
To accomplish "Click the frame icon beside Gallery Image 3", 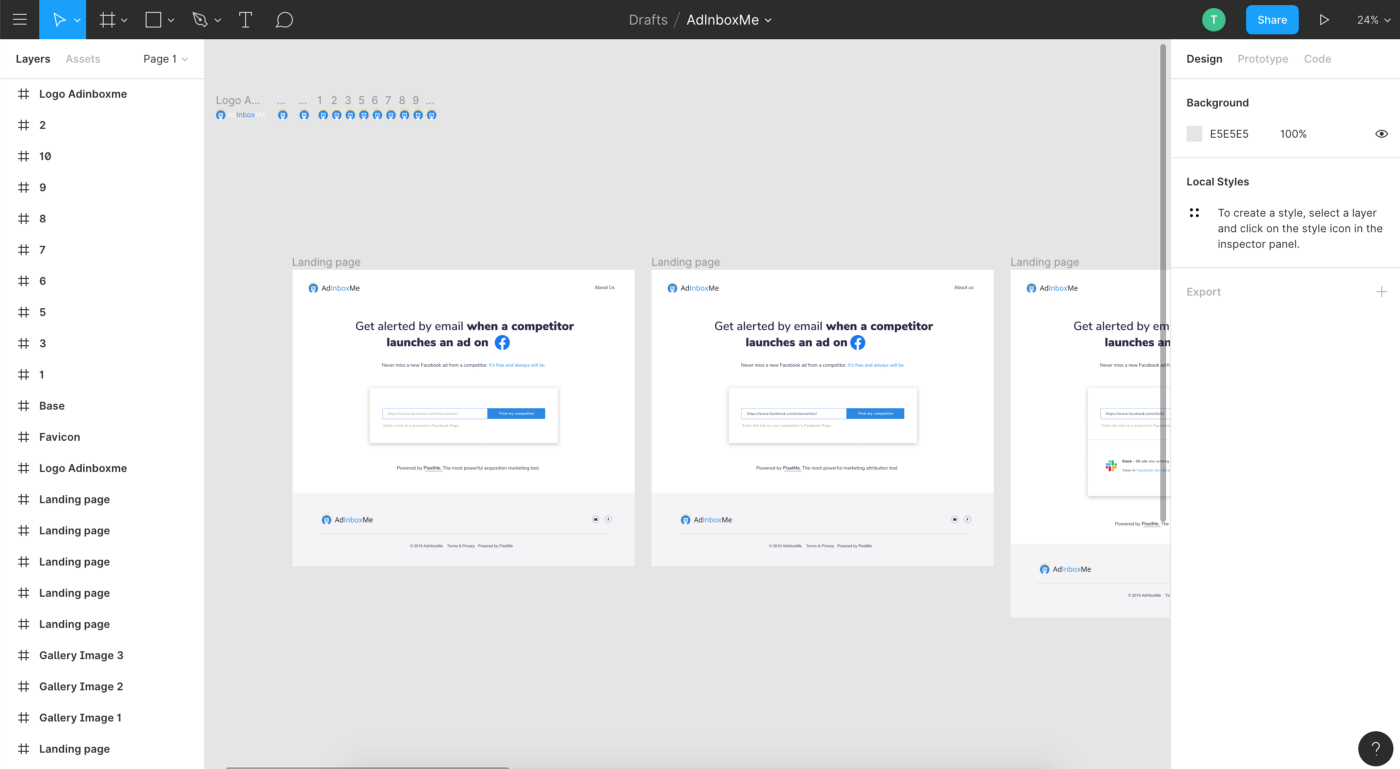I will tap(23, 655).
